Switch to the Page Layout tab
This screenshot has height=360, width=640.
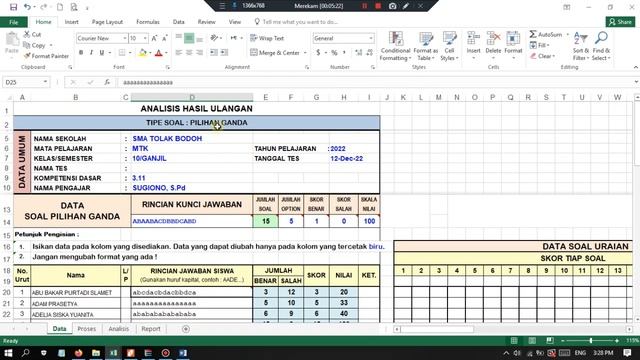[107, 22]
